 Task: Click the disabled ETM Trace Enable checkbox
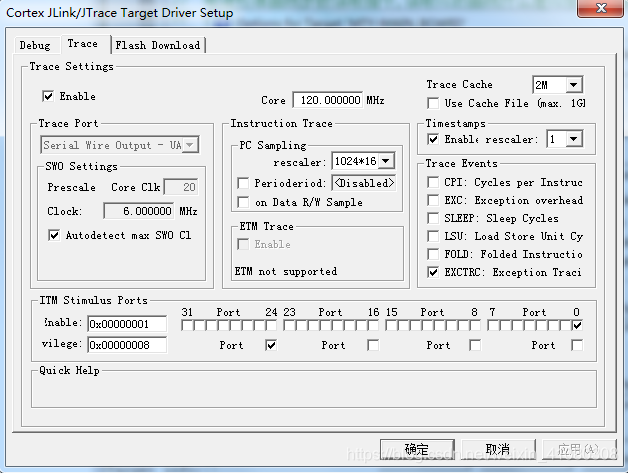coord(243,244)
